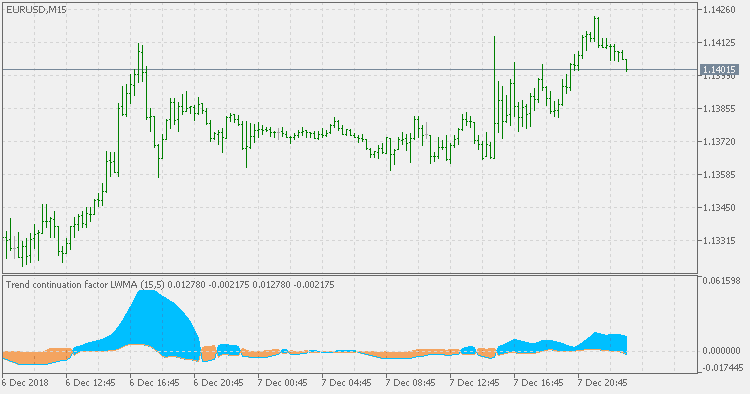
Task: Click the 7 Dec 08:45 time label
Action: [411, 383]
